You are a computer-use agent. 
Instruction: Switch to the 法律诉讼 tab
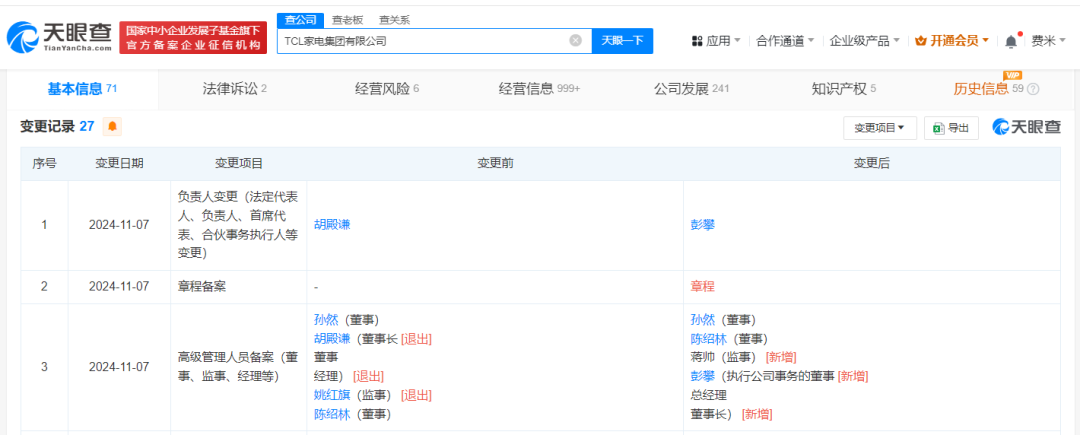pyautogui.click(x=234, y=89)
